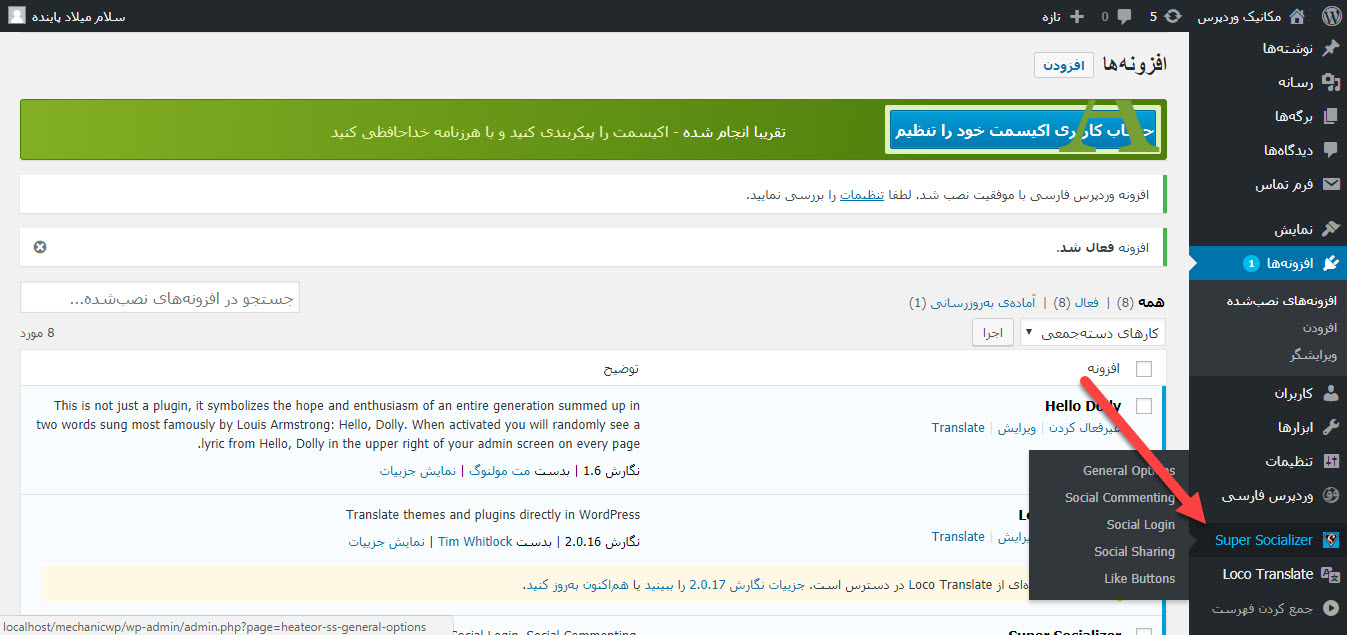Select the Media library camera icon
Screen dimensions: 1347x635
tap(1329, 83)
